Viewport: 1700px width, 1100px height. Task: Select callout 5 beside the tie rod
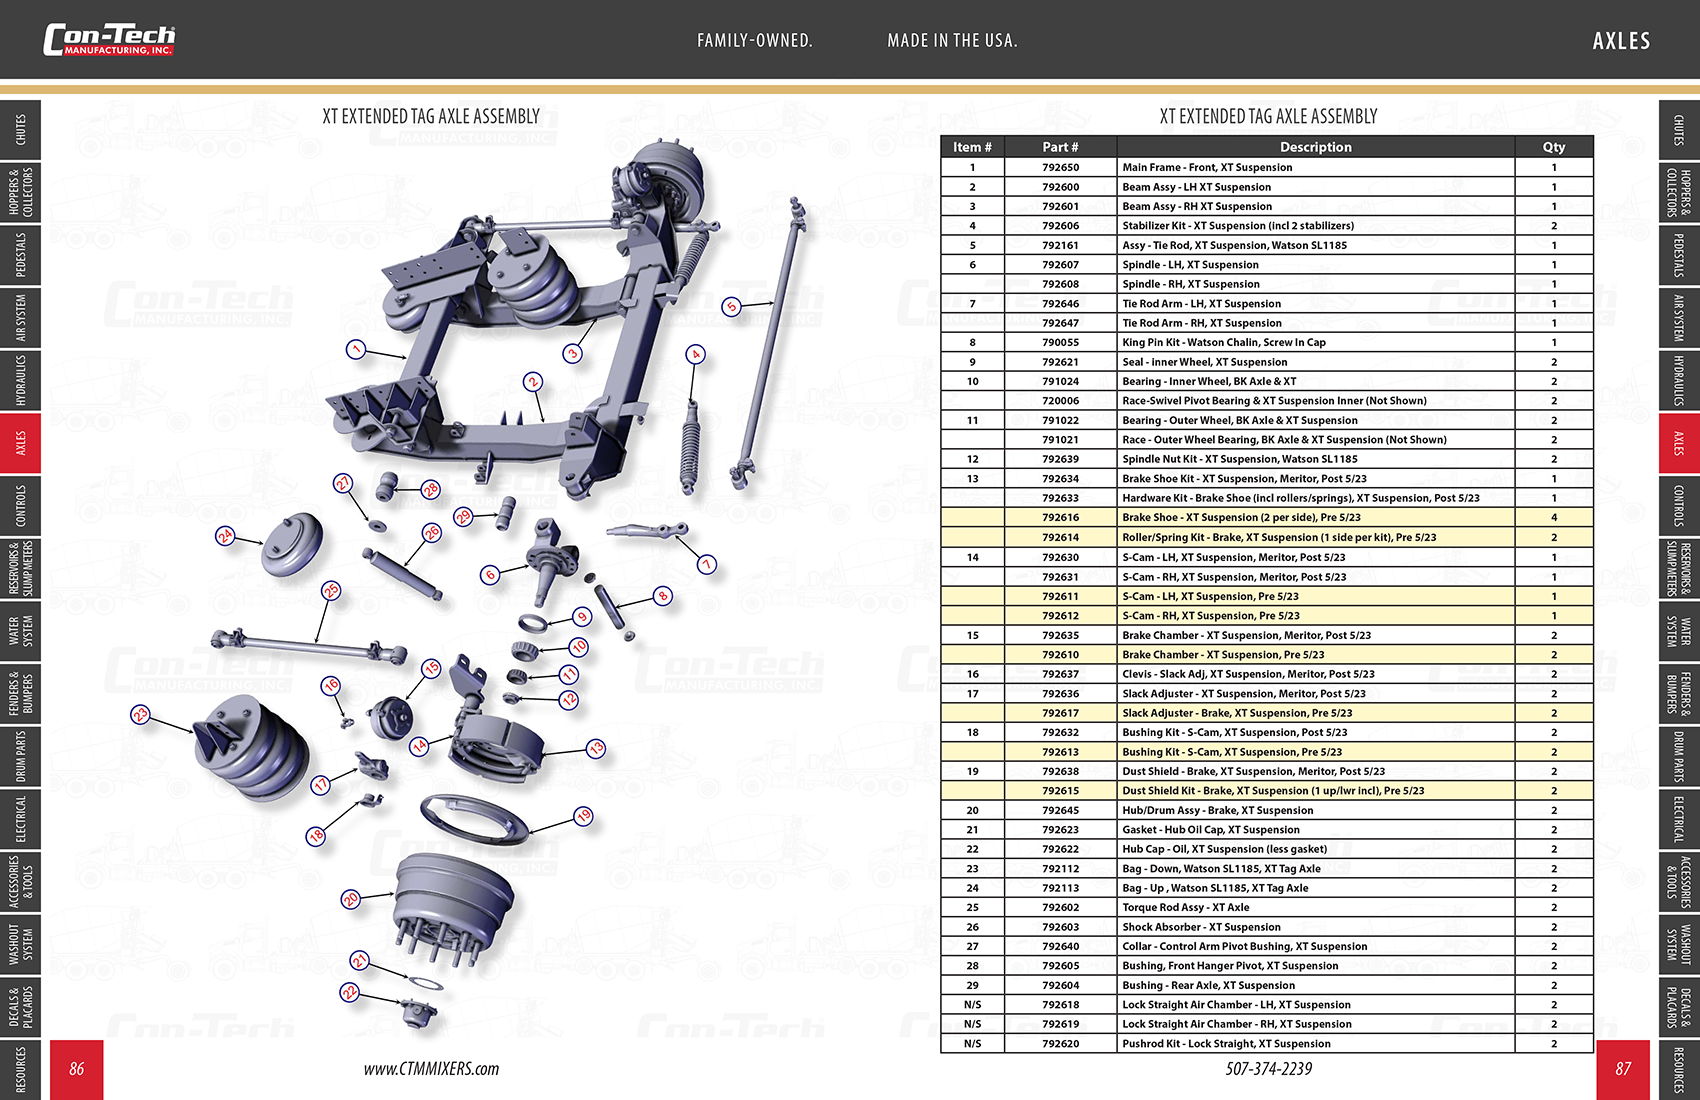[732, 306]
